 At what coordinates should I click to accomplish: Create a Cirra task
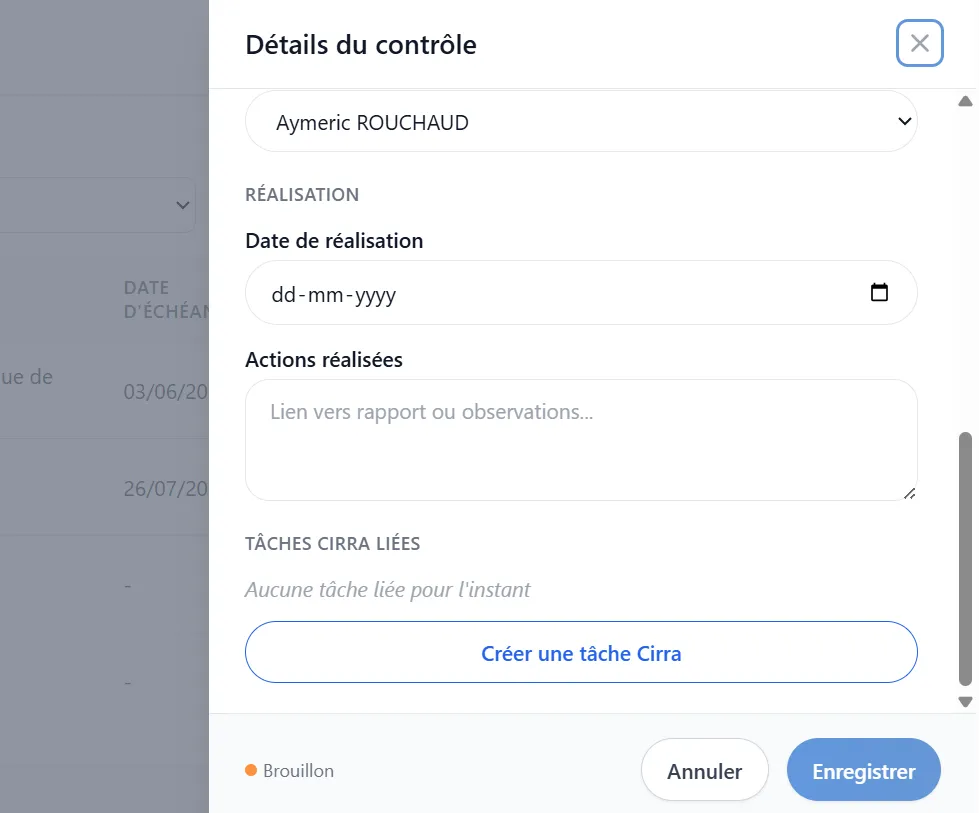point(581,653)
